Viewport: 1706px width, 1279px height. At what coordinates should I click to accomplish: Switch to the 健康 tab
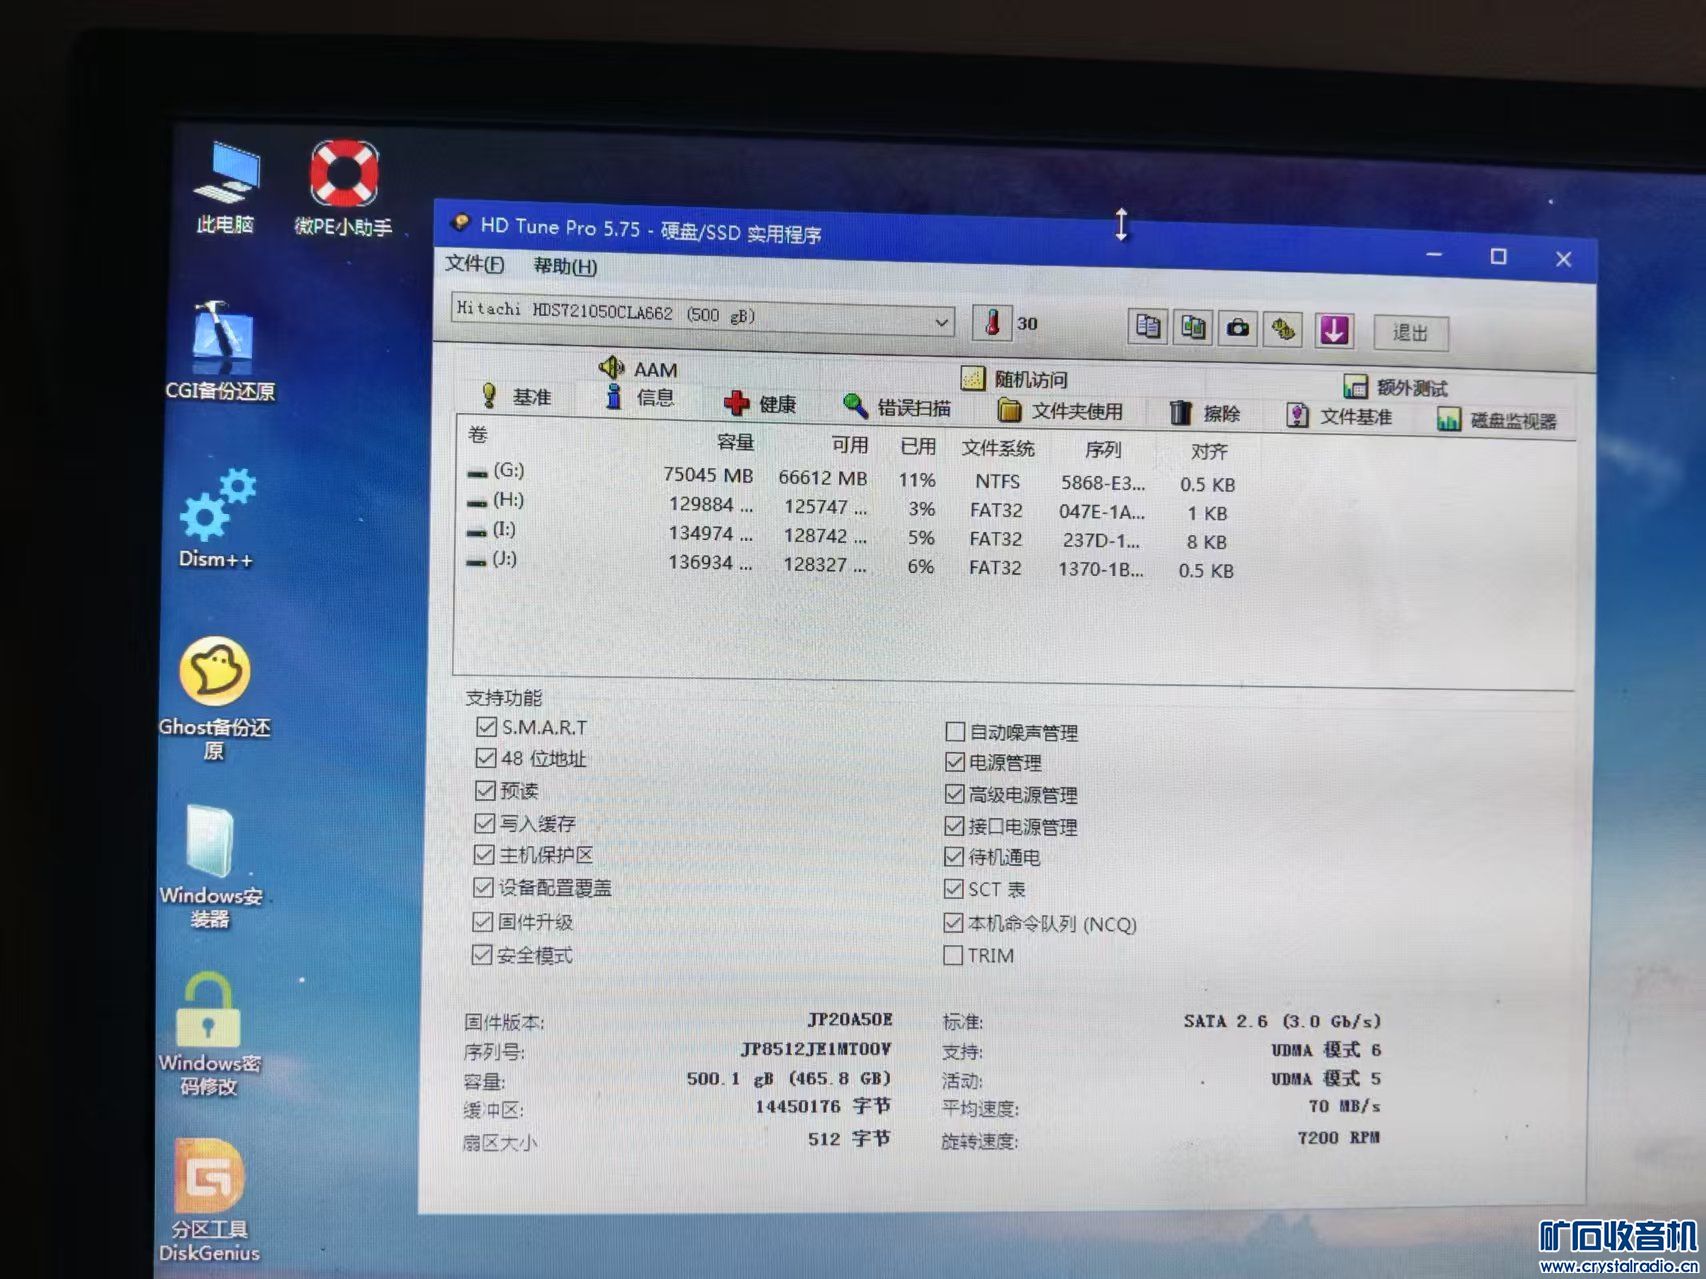760,404
